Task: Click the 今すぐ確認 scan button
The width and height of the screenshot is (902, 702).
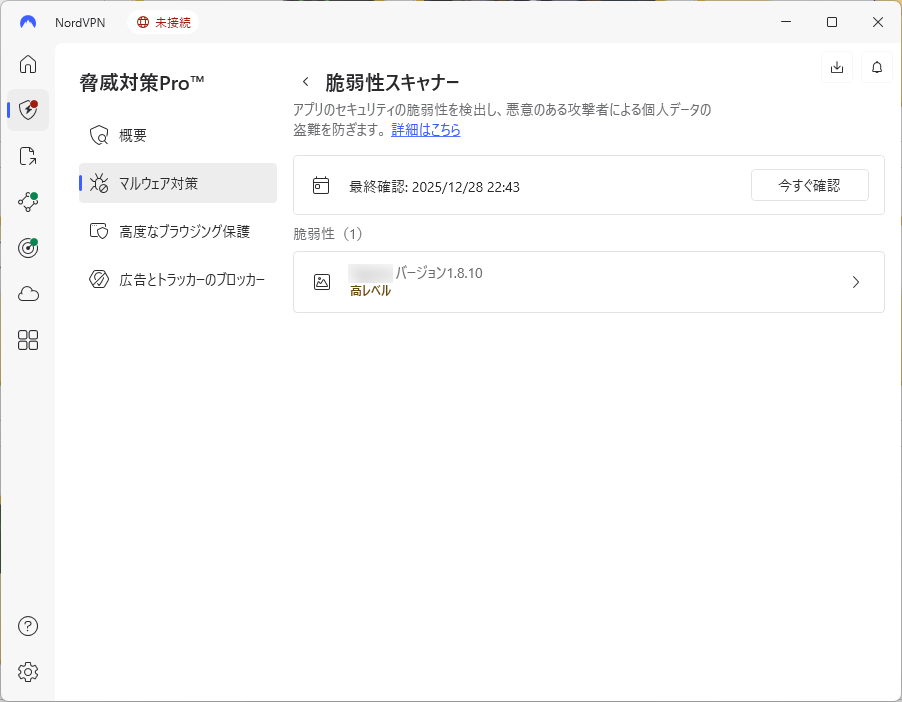Action: (809, 185)
